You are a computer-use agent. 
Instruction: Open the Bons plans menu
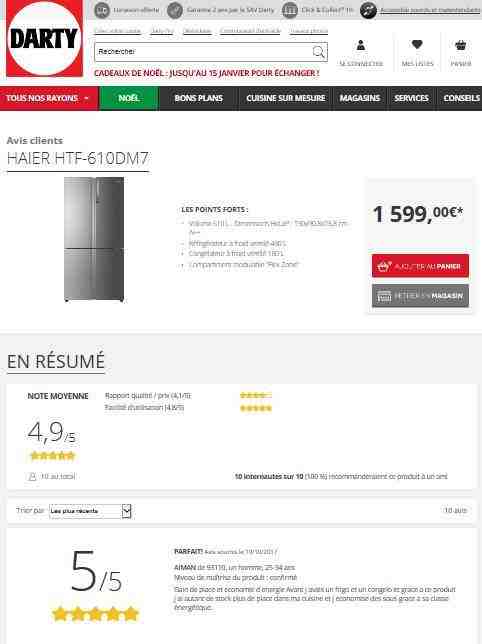click(198, 98)
